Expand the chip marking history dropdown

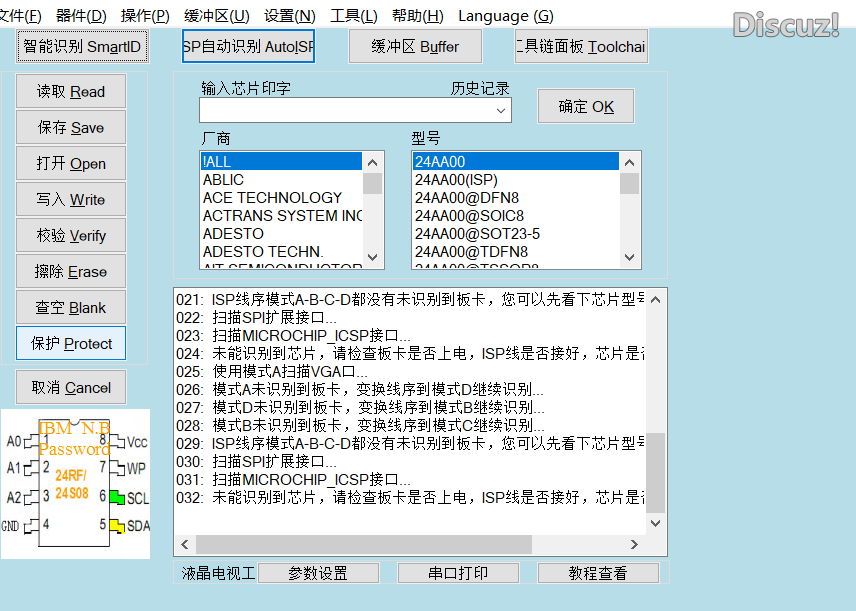(x=501, y=110)
